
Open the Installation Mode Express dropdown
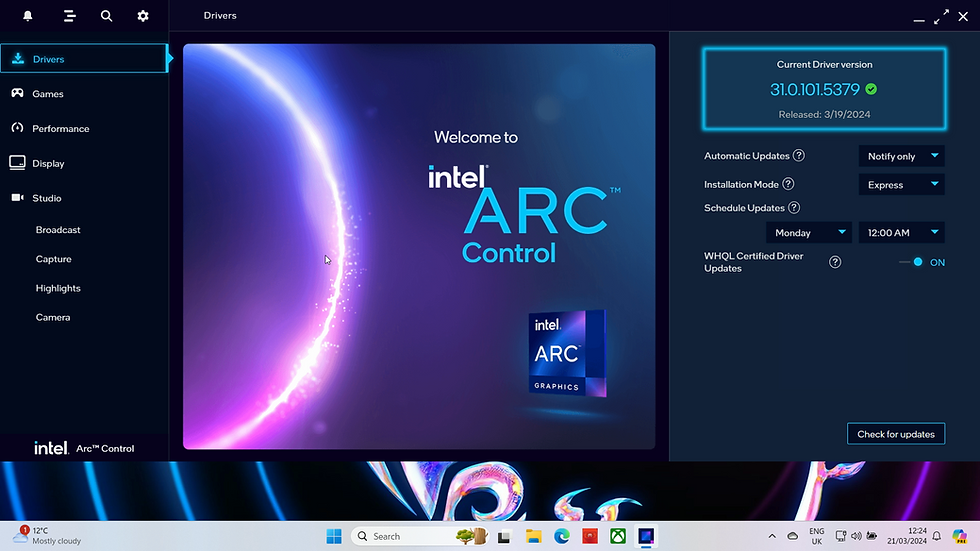(901, 185)
